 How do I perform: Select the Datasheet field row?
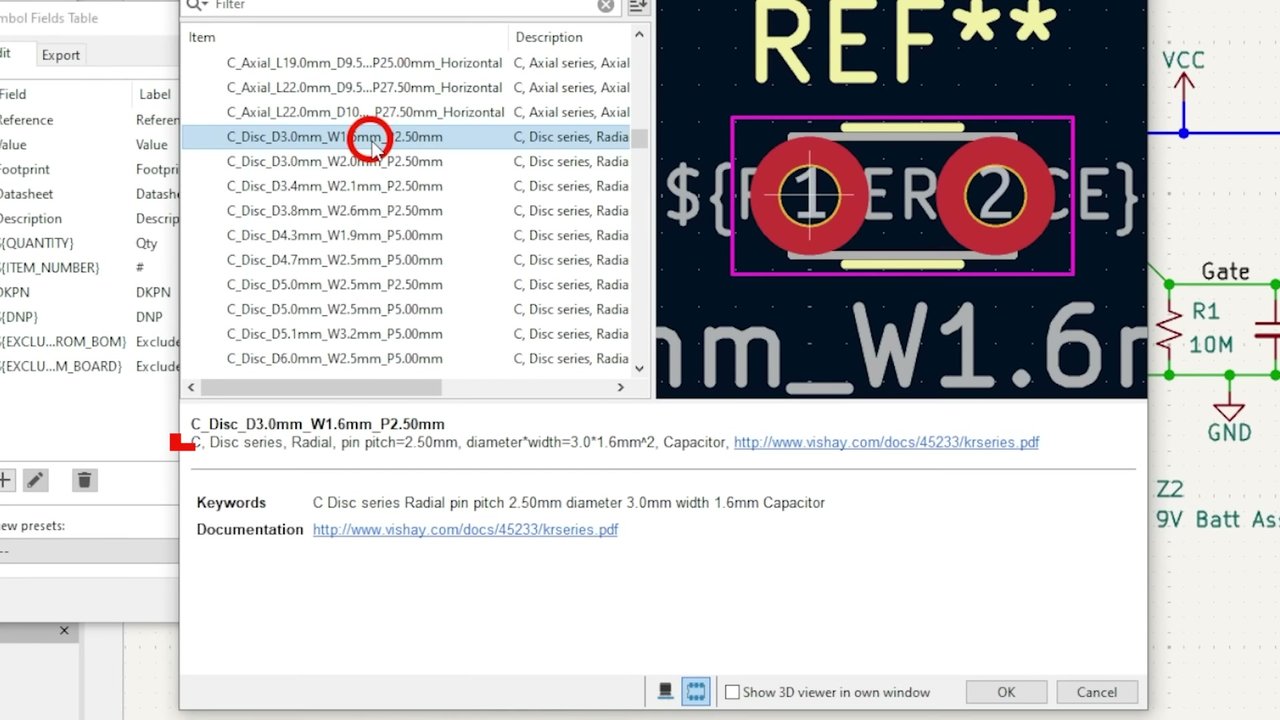[90, 194]
